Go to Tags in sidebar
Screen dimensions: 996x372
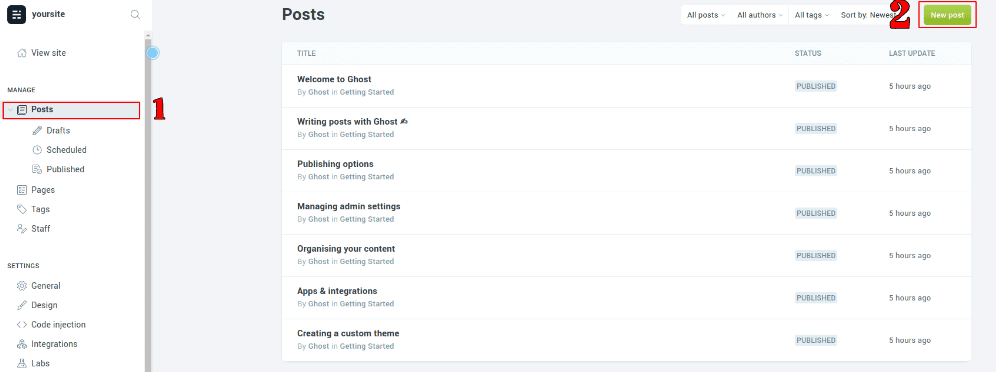pos(40,209)
